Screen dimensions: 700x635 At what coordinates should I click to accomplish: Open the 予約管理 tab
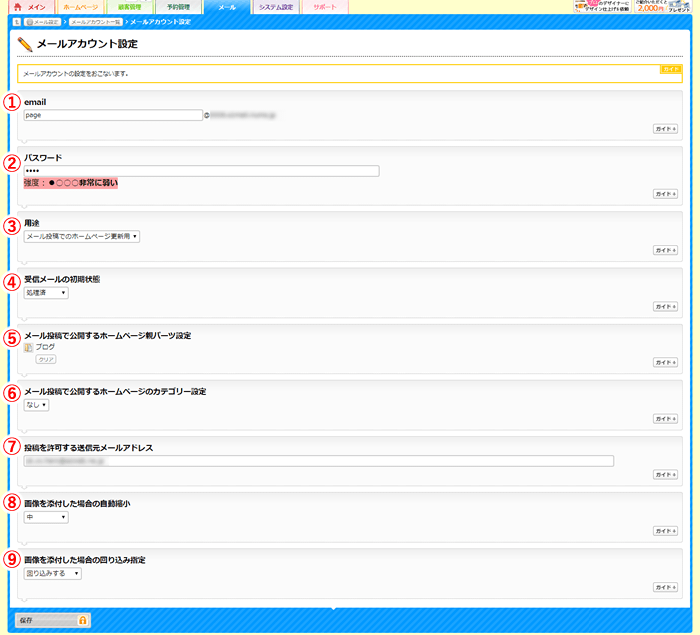tap(178, 7)
